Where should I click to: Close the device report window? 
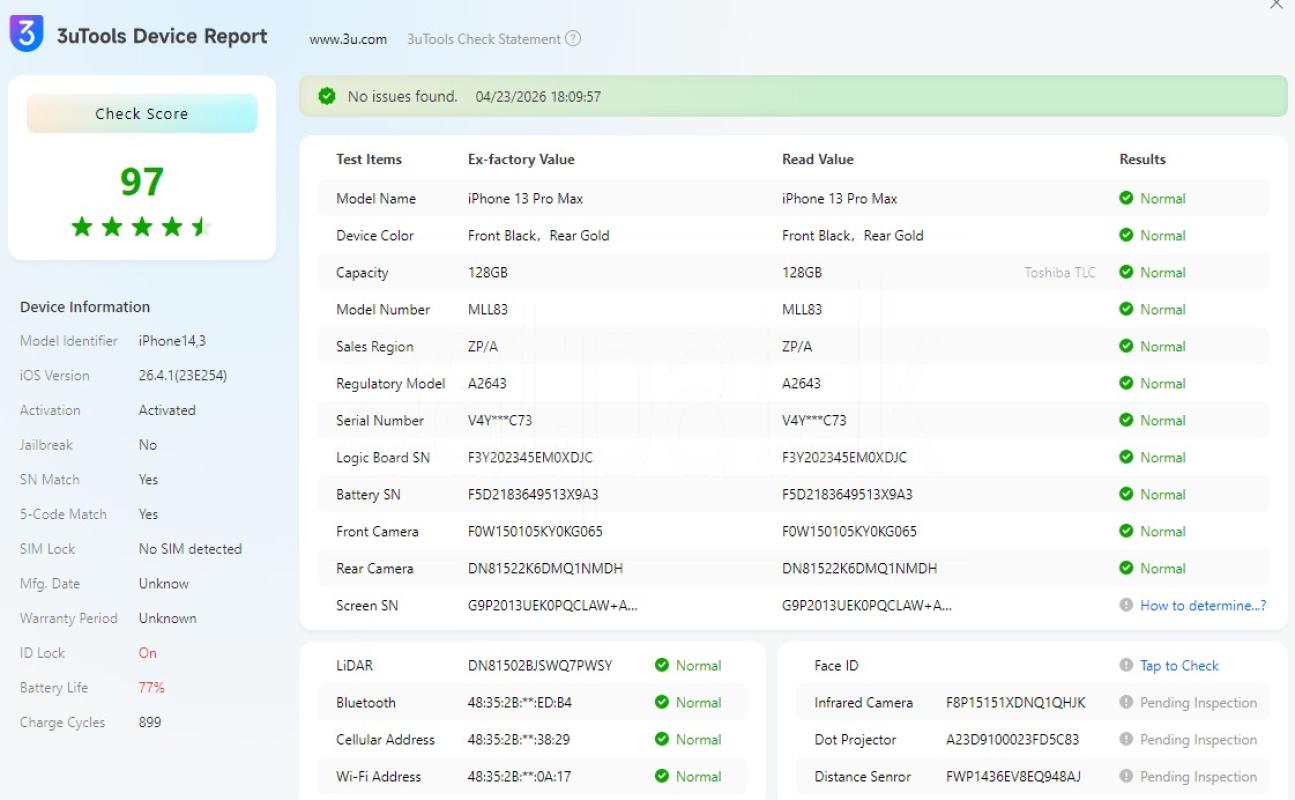pyautogui.click(x=1275, y=5)
